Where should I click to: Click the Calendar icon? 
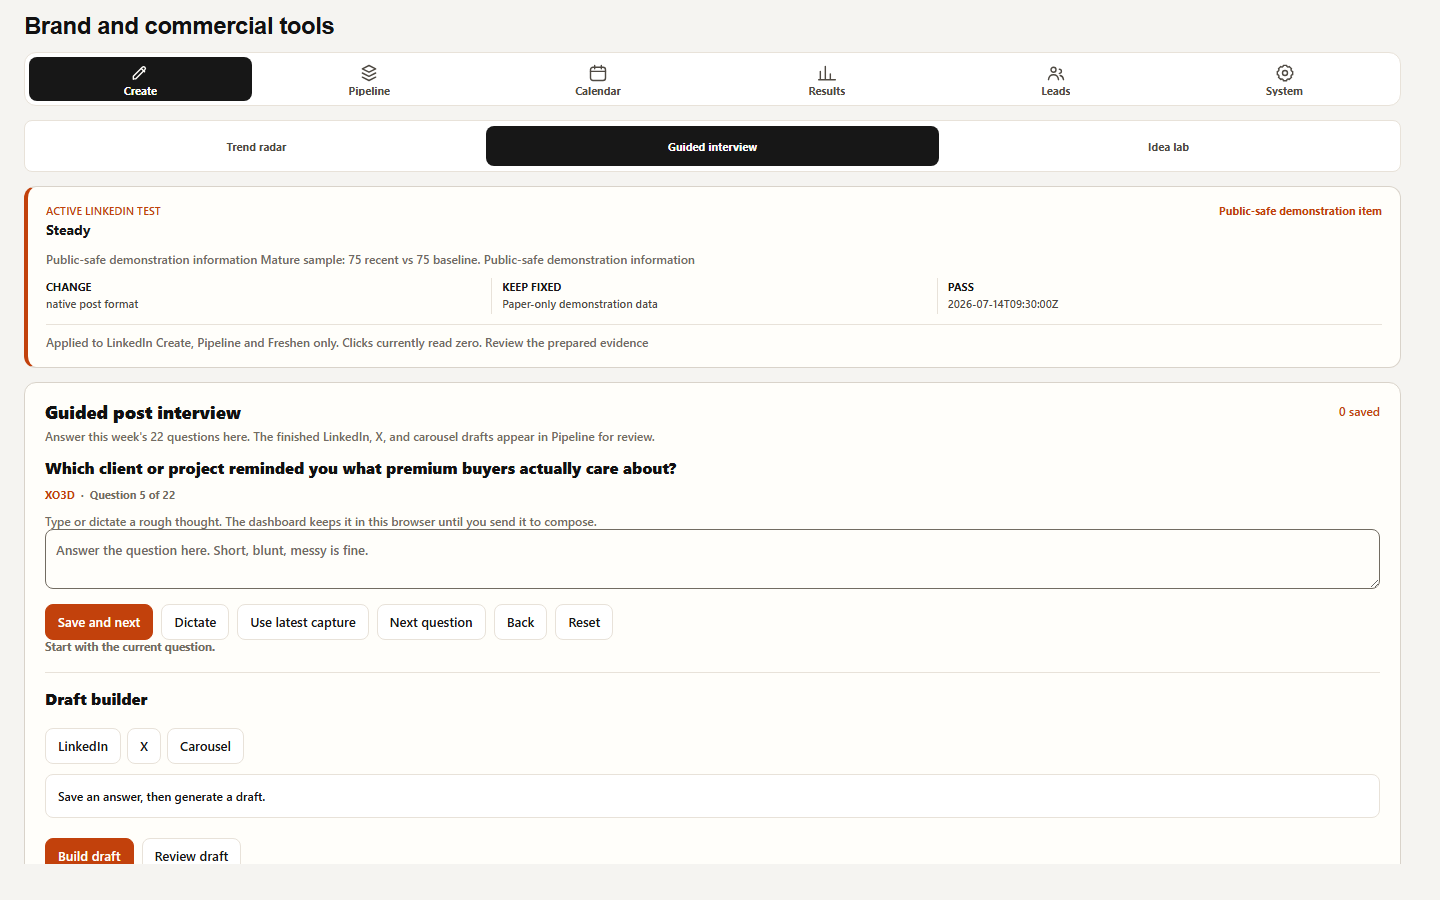pyautogui.click(x=598, y=73)
